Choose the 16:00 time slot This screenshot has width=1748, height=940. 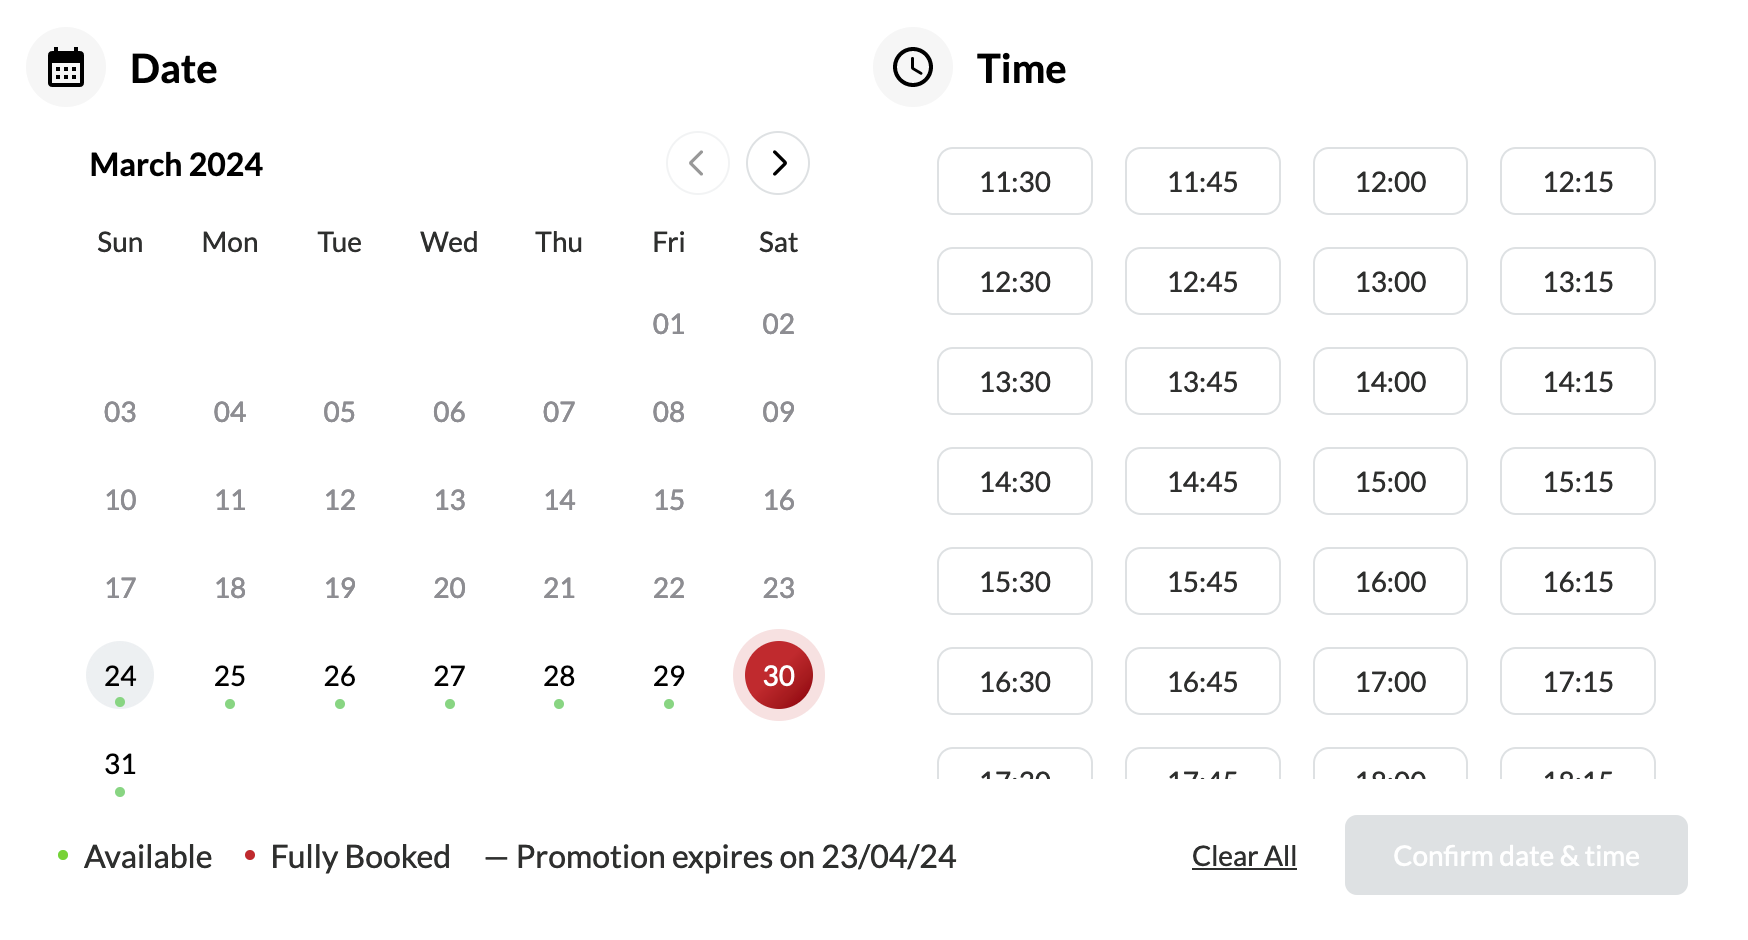1390,581
